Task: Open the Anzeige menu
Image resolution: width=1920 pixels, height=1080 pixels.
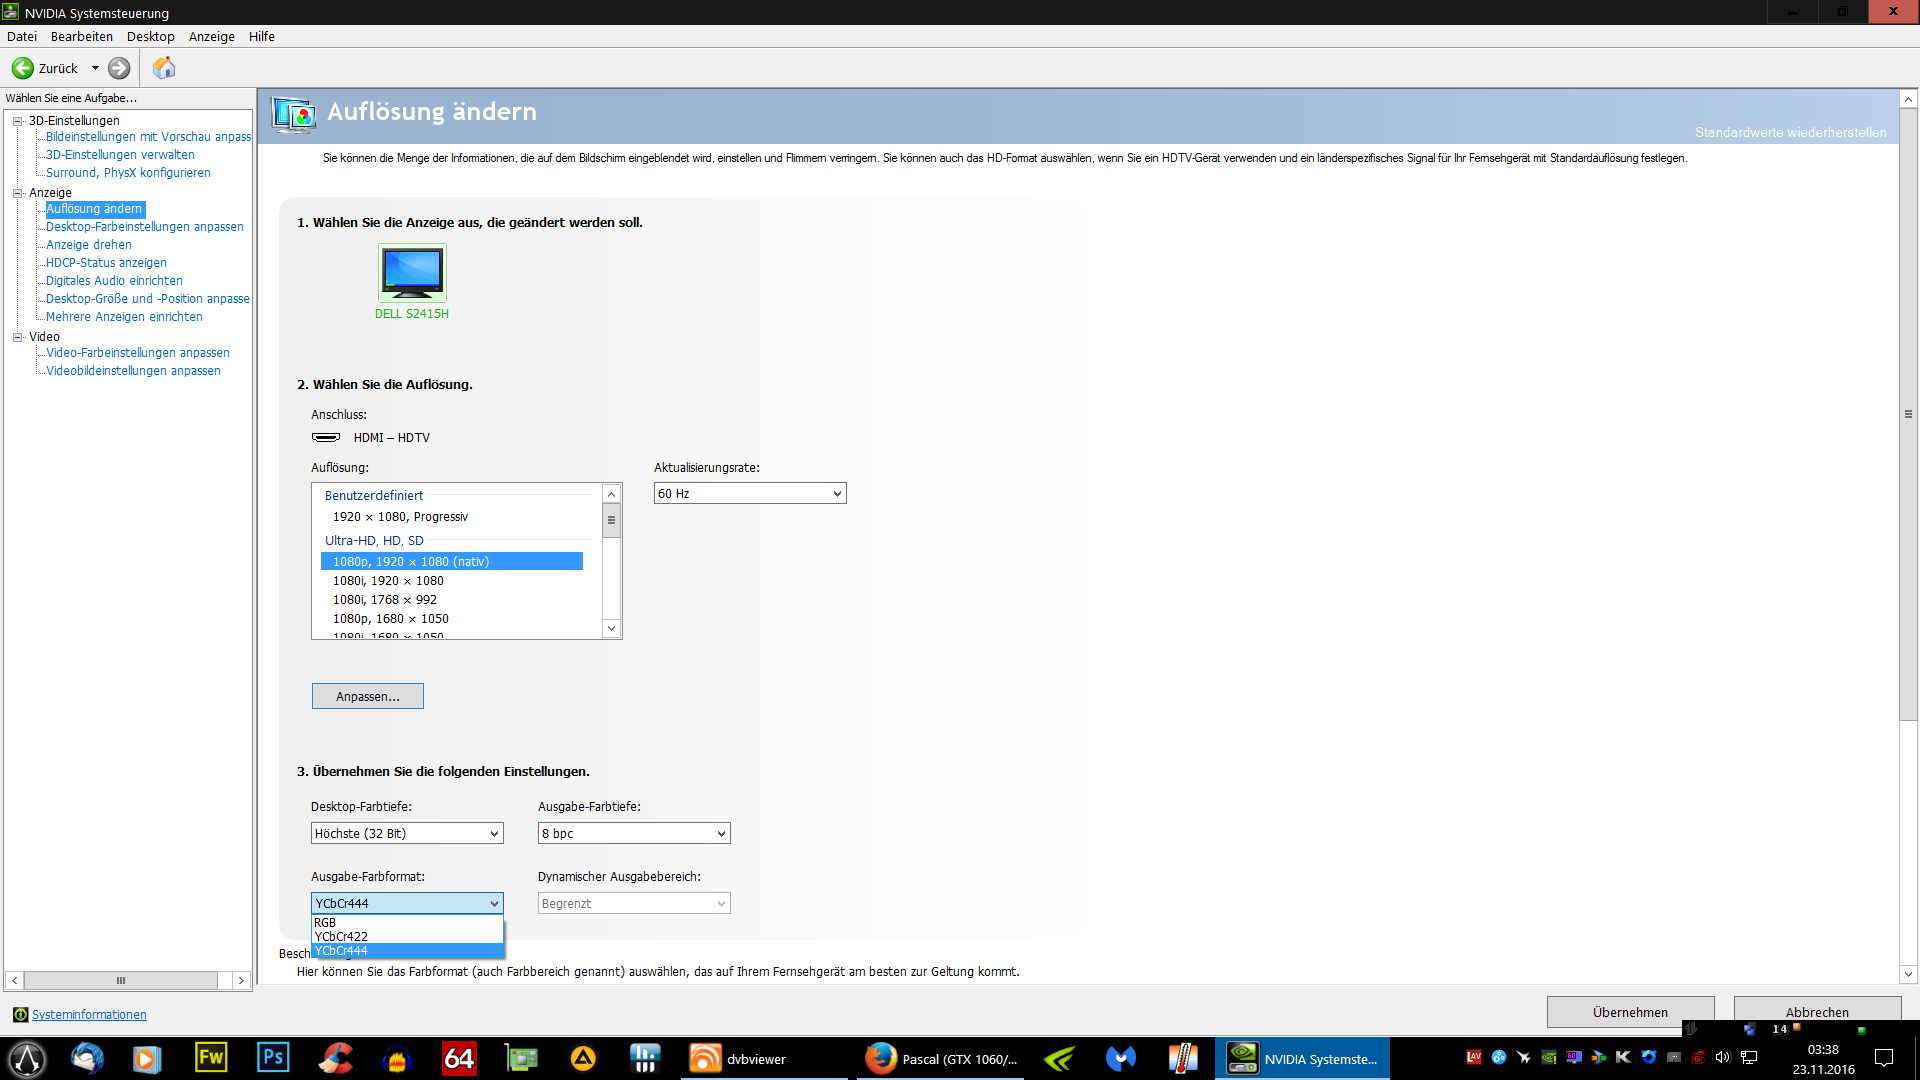Action: coord(211,37)
